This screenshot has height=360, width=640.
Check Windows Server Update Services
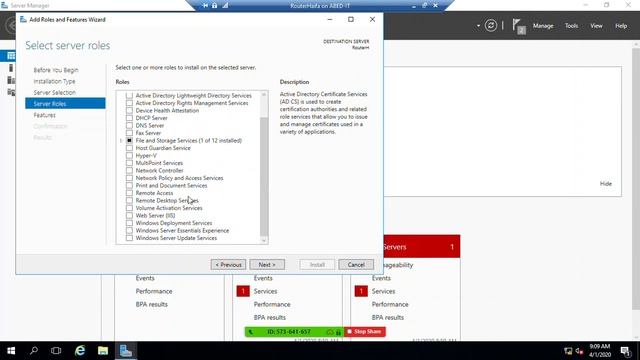tap(129, 238)
